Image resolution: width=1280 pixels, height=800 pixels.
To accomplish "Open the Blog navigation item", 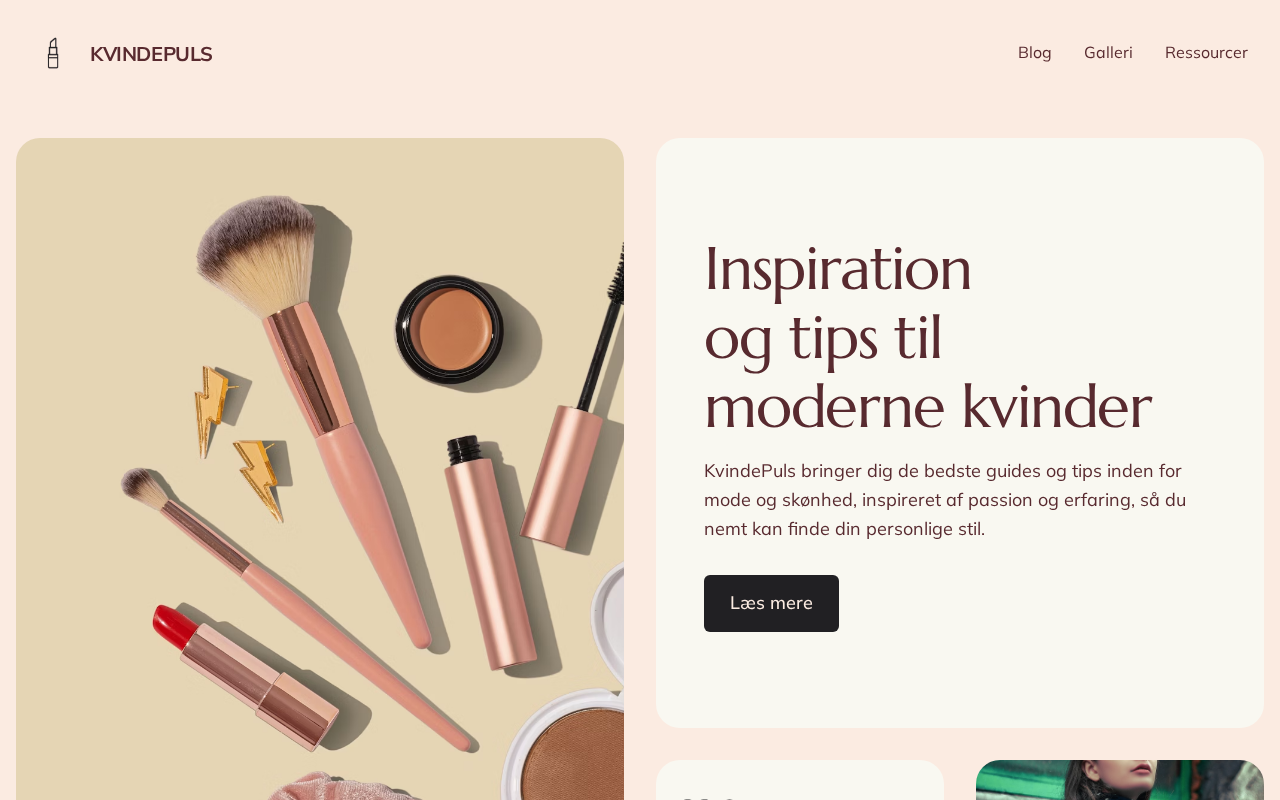I will pos(1034,52).
